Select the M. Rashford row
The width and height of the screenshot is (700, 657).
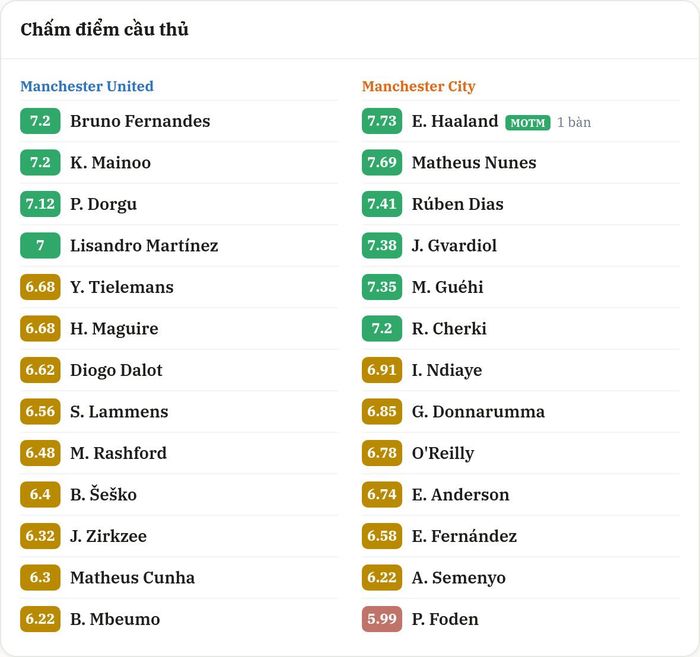[179, 453]
